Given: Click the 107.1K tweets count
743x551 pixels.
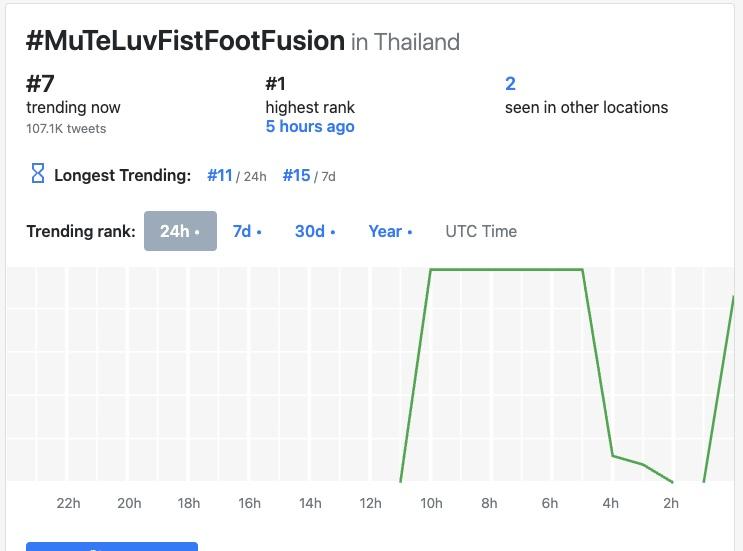Looking at the screenshot, I should click(66, 128).
